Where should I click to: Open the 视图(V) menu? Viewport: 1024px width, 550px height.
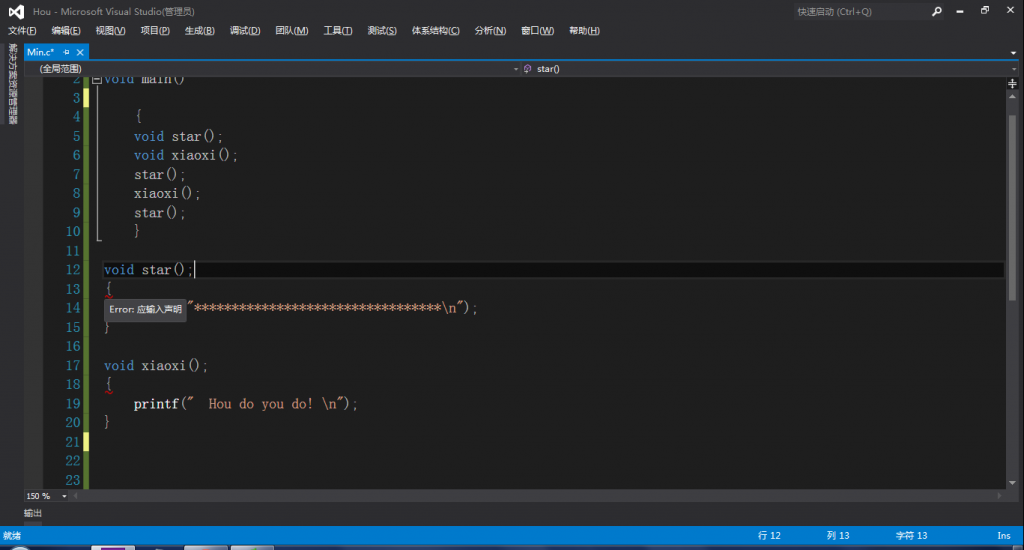110,31
